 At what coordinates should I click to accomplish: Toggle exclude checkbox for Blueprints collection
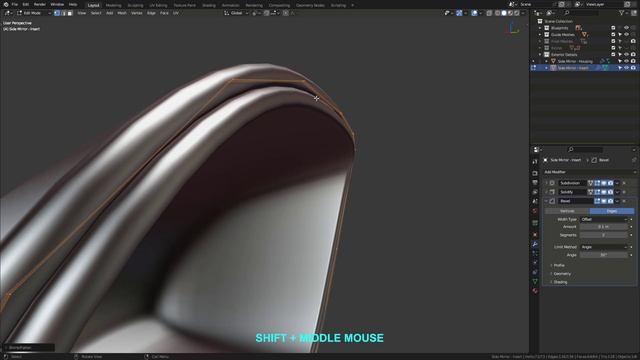click(613, 28)
